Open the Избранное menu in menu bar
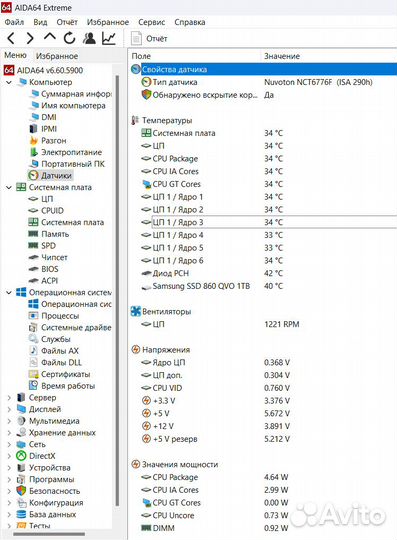The width and height of the screenshot is (397, 540). click(x=108, y=22)
